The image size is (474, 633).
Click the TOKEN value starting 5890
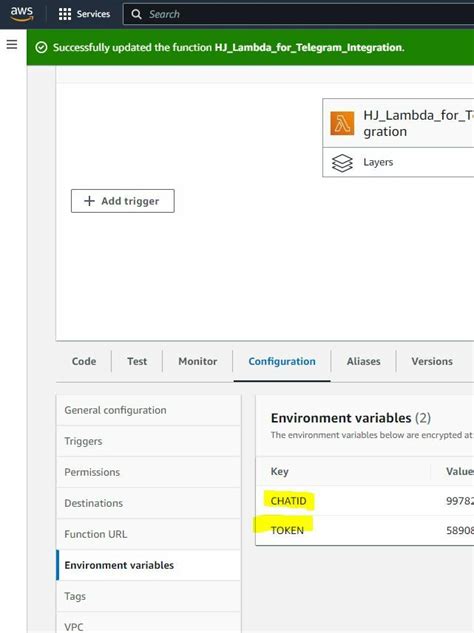click(x=460, y=530)
